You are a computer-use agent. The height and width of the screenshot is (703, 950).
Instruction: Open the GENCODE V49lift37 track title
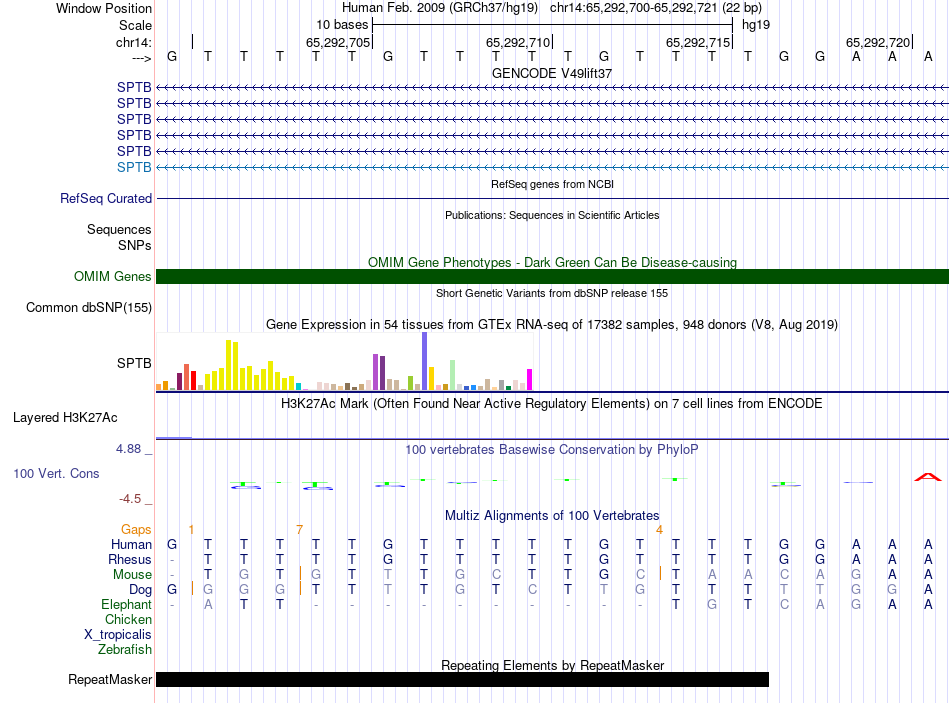pyautogui.click(x=552, y=73)
